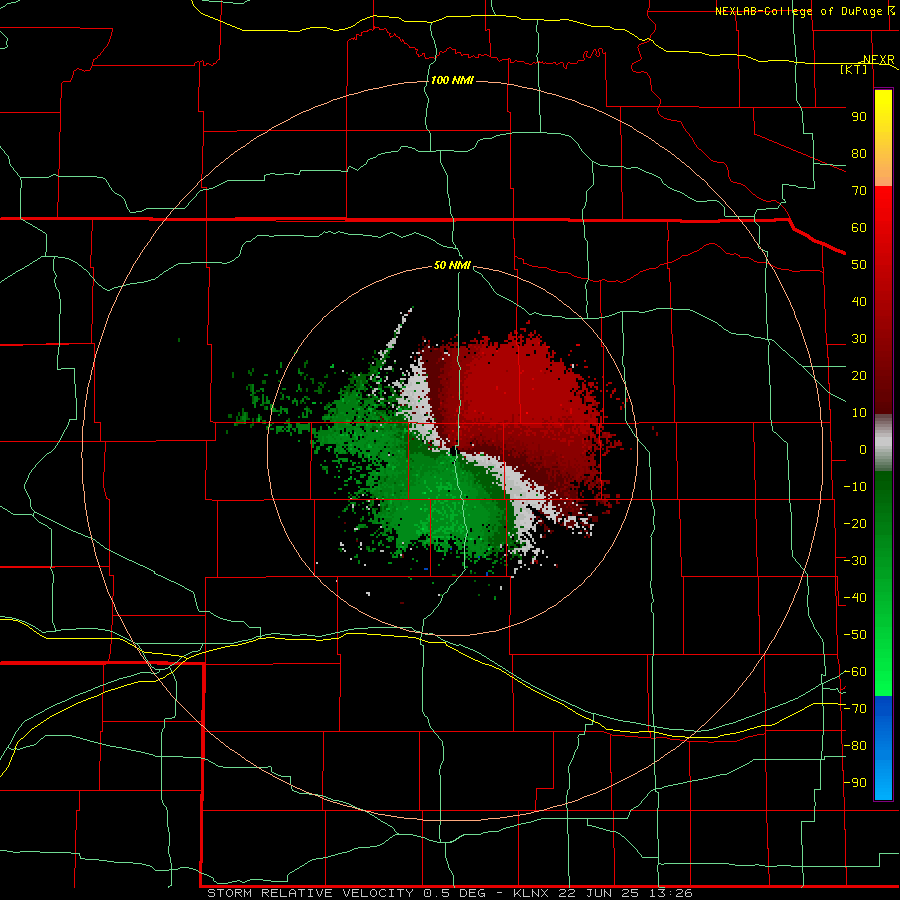This screenshot has height=900, width=900.
Task: Click the red segment of the color bar
Action: click(x=883, y=300)
